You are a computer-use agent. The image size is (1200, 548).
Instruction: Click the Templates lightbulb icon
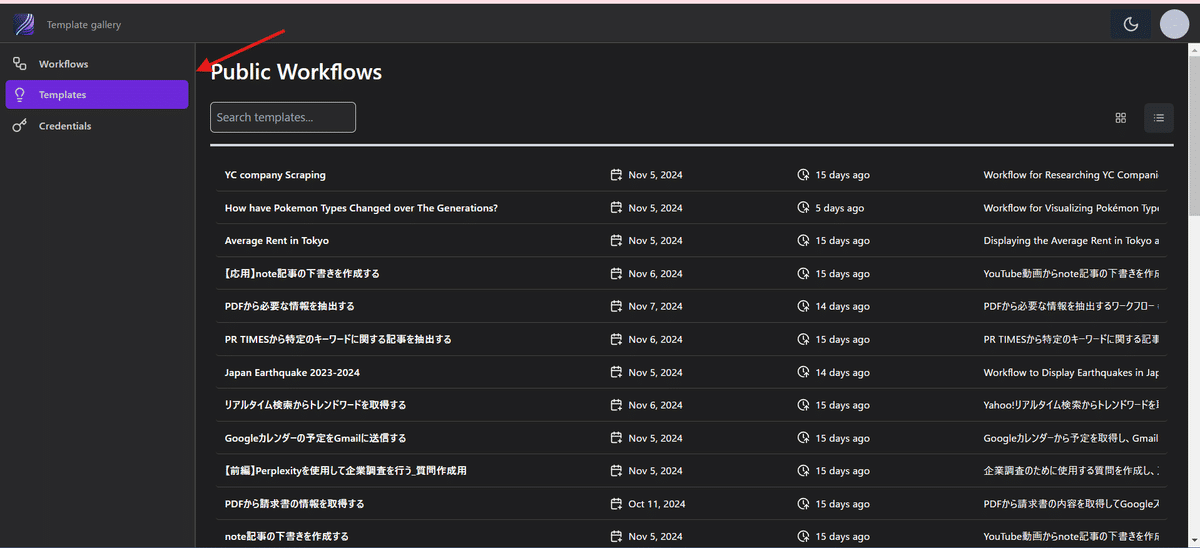coord(19,95)
